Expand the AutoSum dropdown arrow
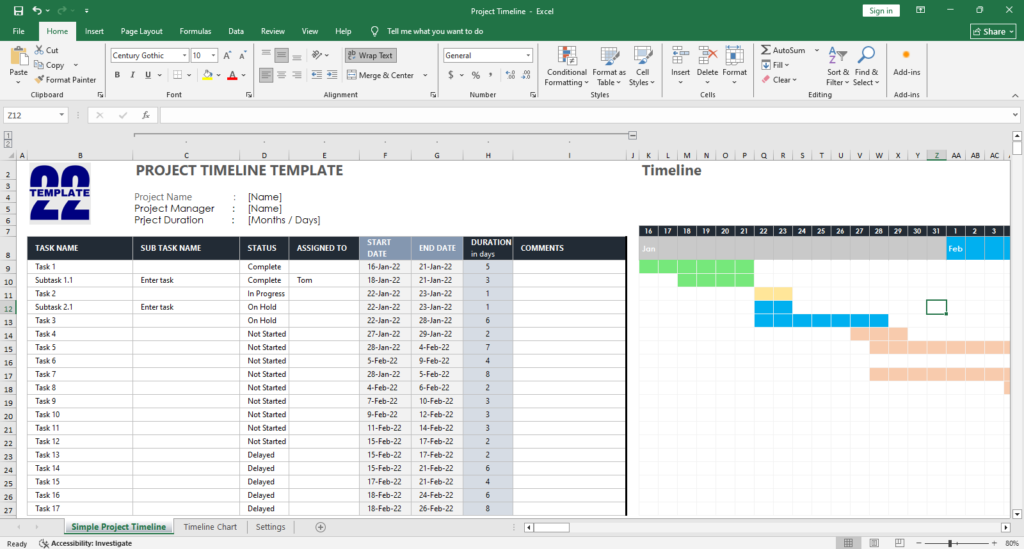1024x549 pixels. [x=816, y=50]
